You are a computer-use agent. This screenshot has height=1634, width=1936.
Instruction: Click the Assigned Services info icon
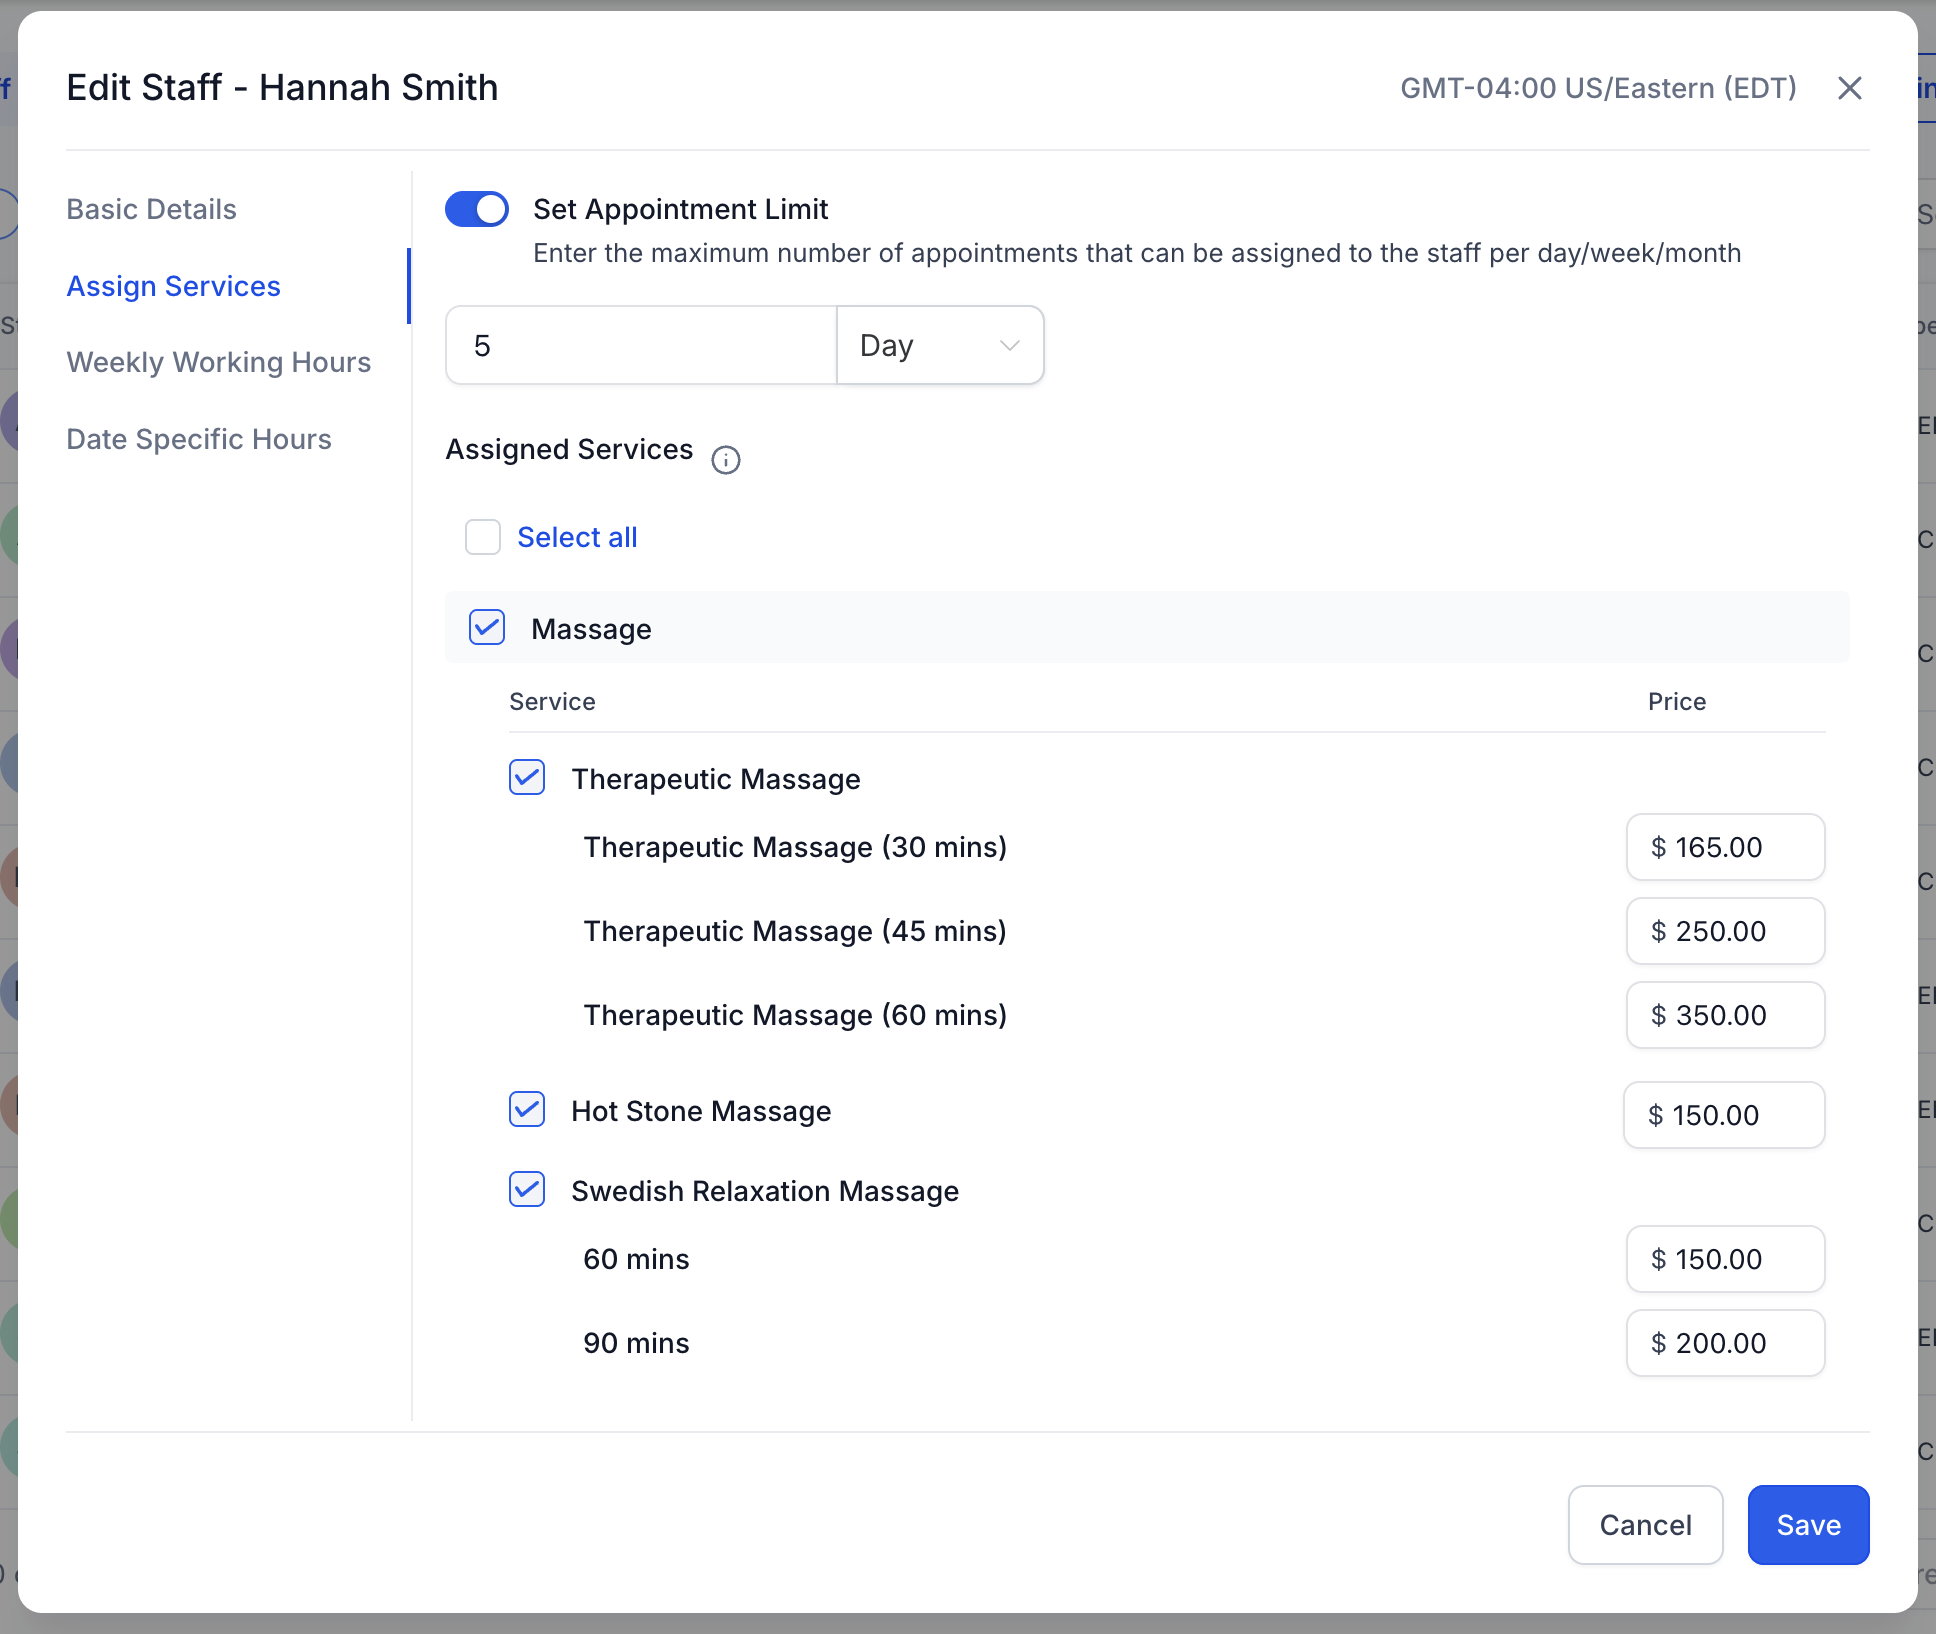(725, 460)
